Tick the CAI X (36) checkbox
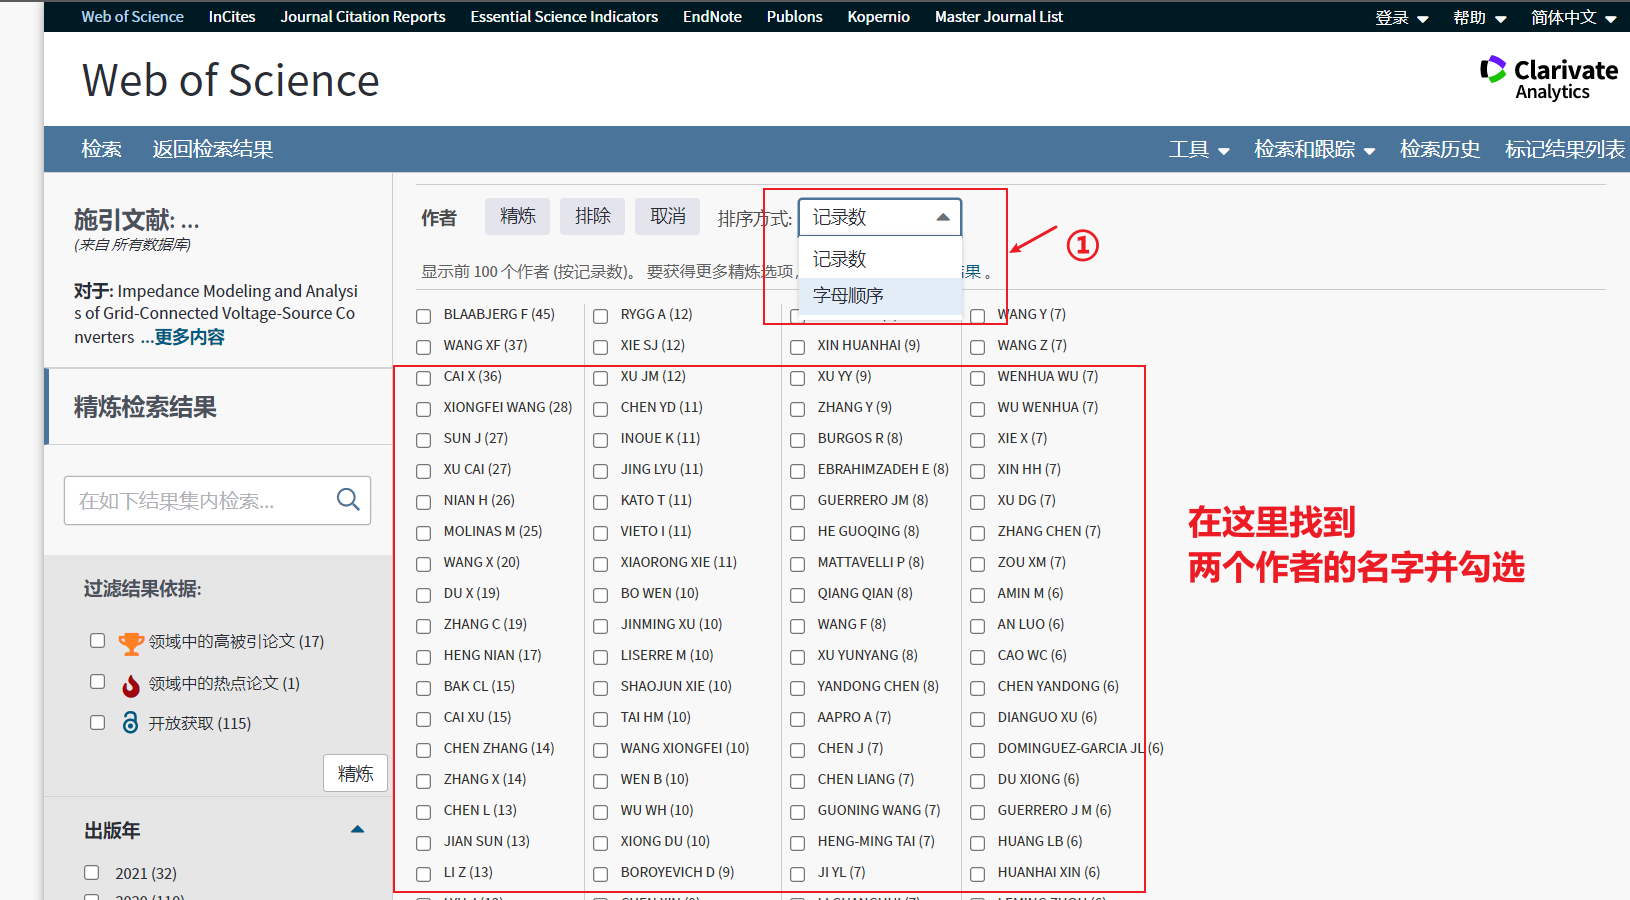This screenshot has height=900, width=1630. pyautogui.click(x=424, y=378)
